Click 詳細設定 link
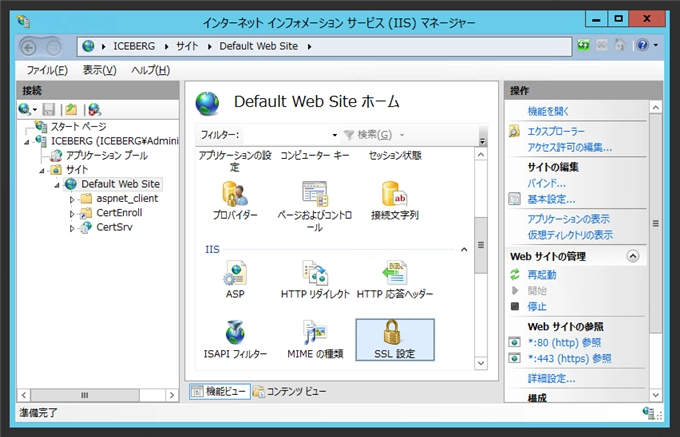Viewport: 680px width, 437px height. [551, 378]
